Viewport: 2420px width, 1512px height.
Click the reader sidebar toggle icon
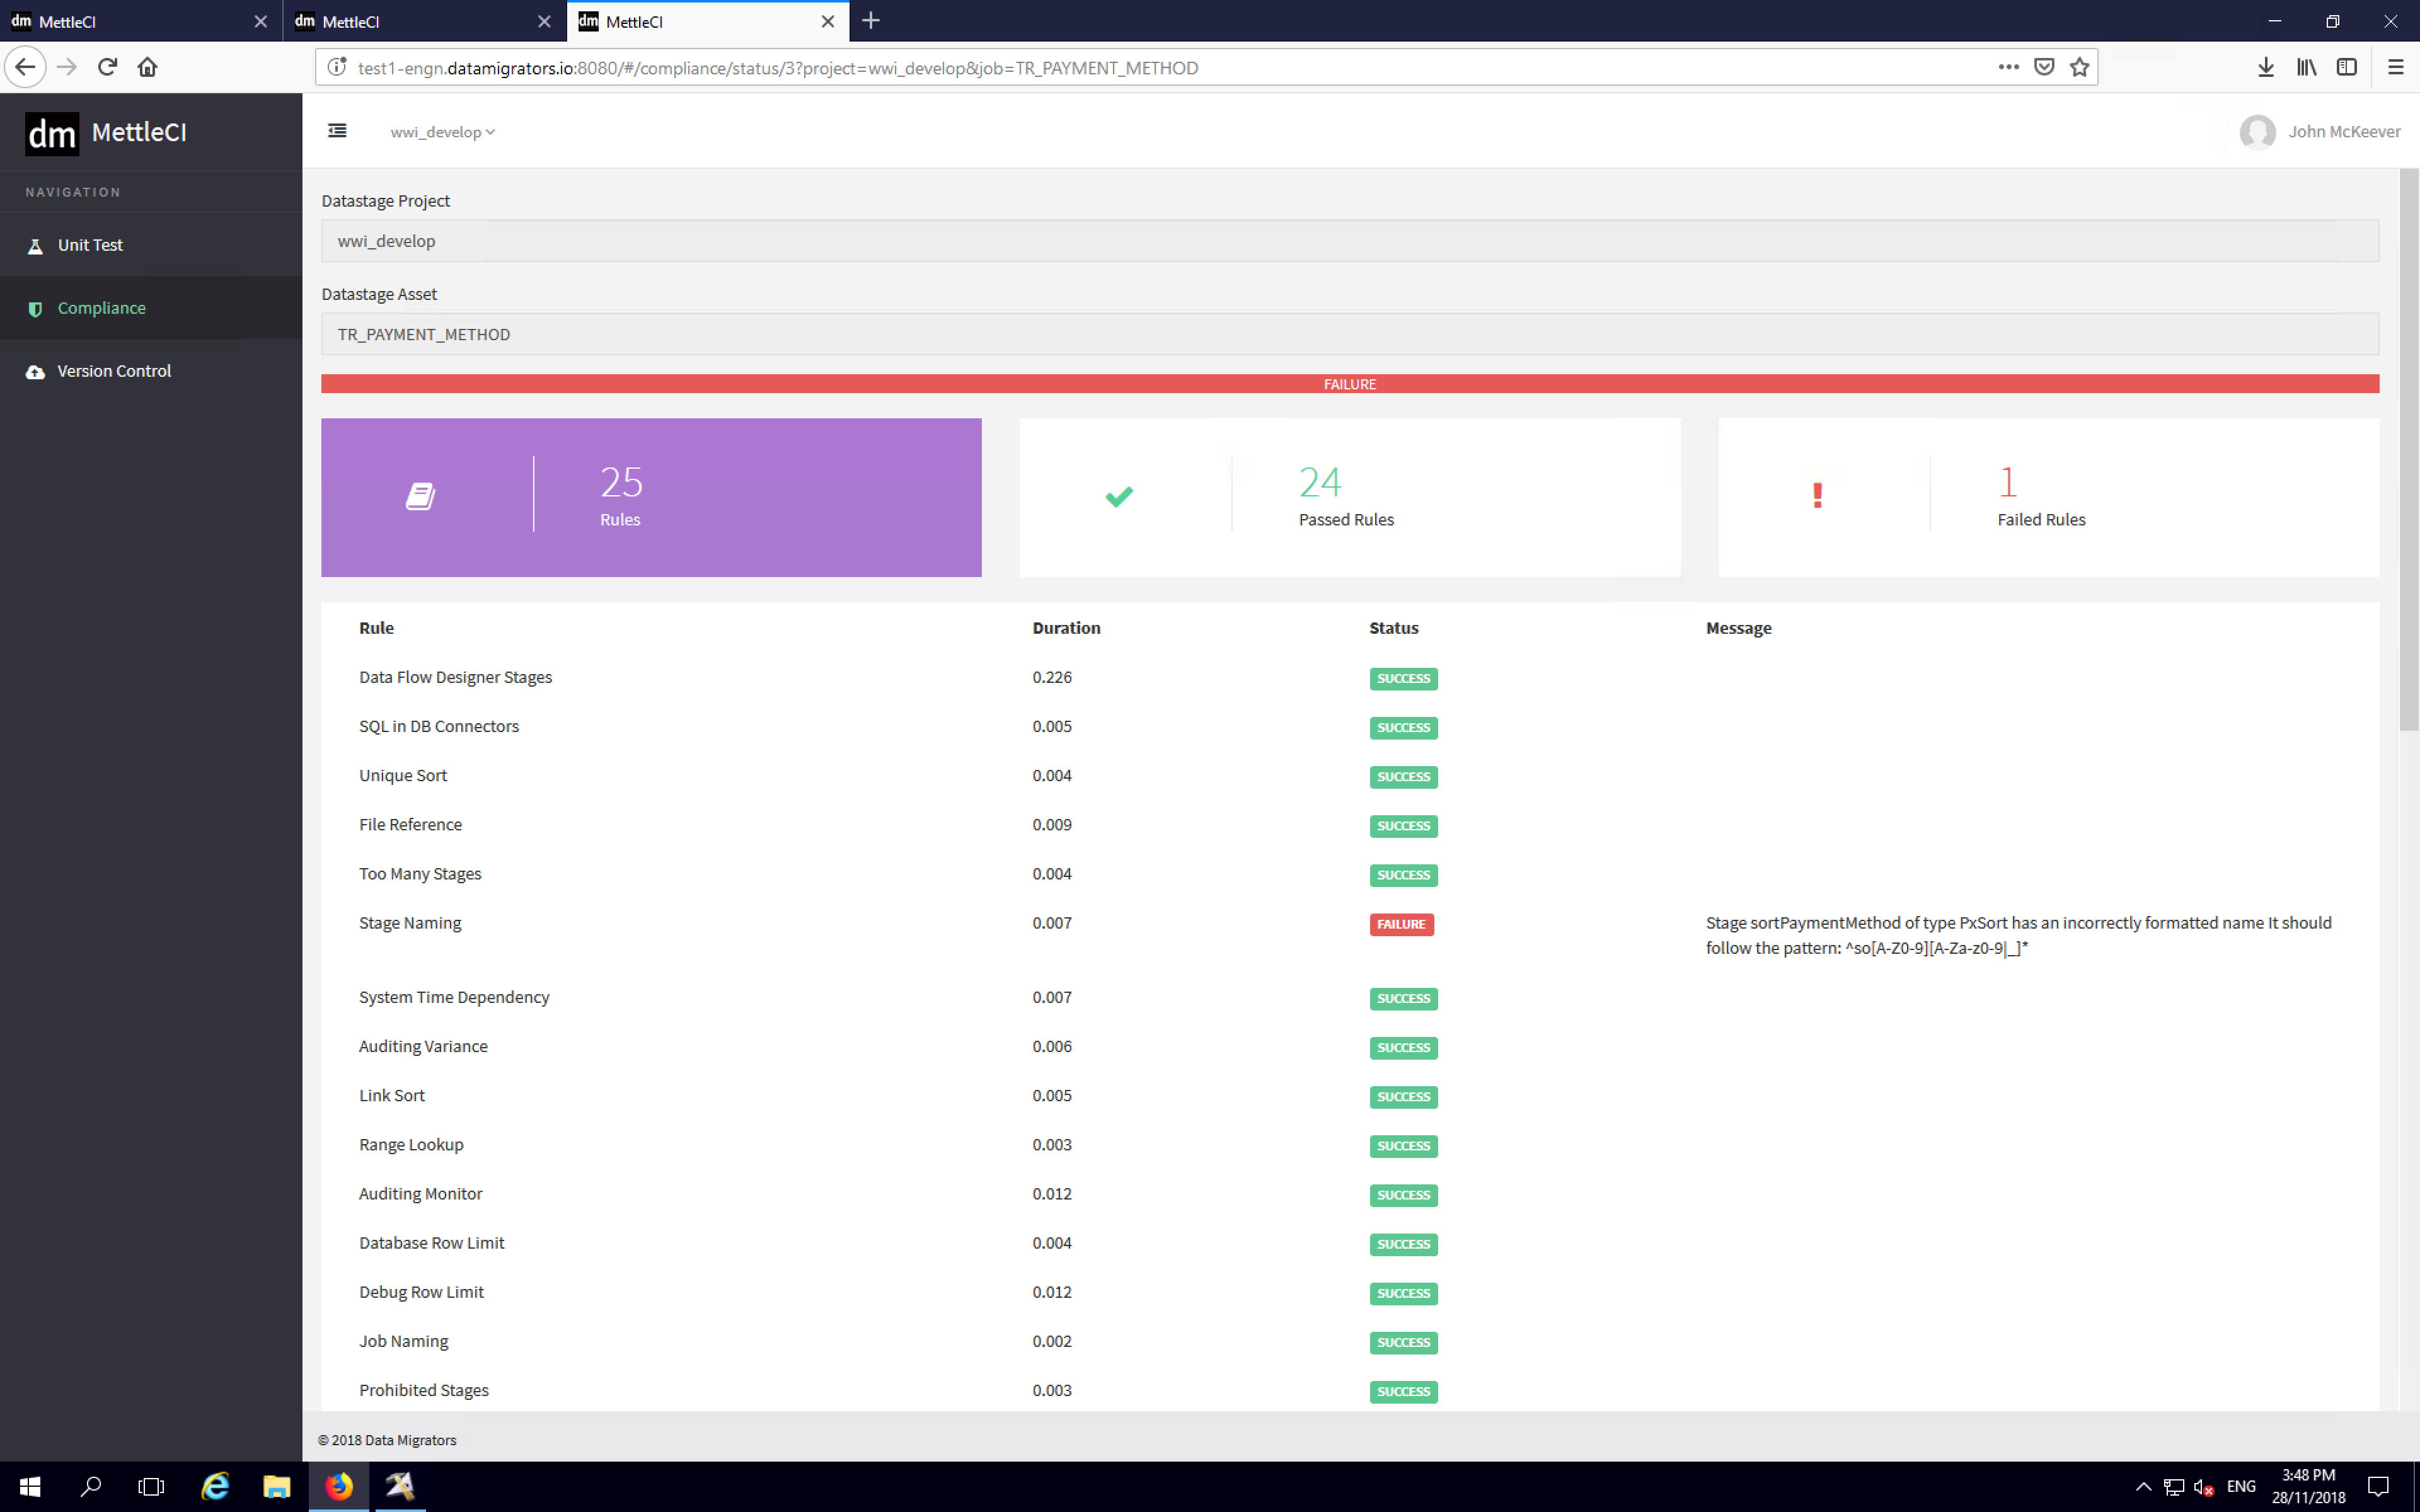[x=2346, y=66]
